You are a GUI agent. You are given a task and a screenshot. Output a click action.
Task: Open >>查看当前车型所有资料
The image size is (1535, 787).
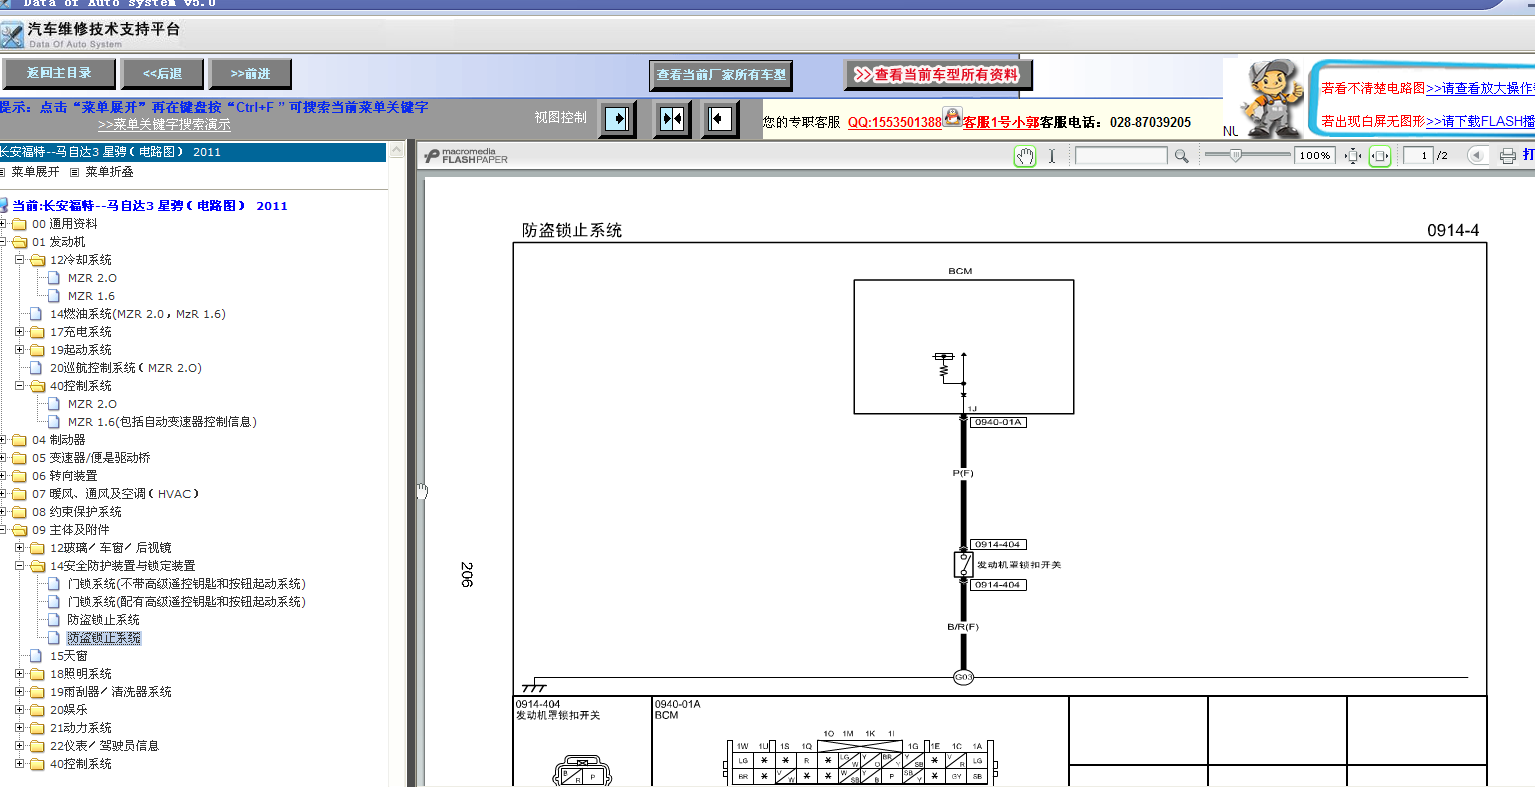point(938,75)
